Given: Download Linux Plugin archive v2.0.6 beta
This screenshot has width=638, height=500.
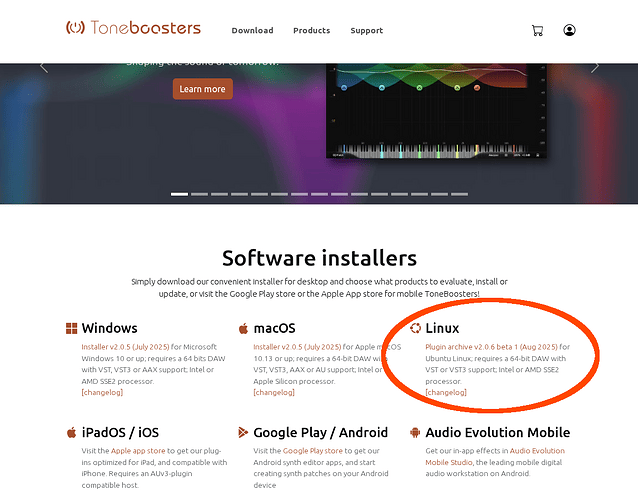Looking at the screenshot, I should (492, 347).
